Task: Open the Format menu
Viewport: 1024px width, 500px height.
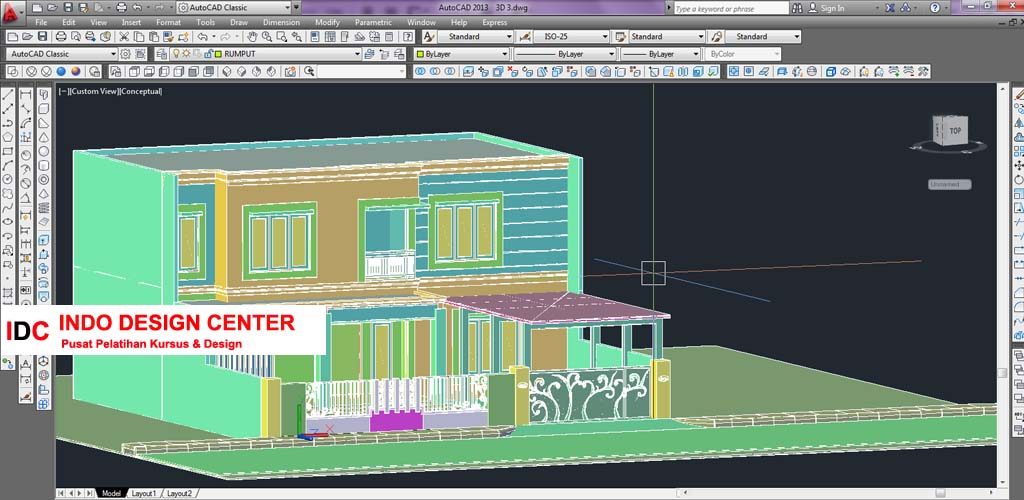Action: coord(168,22)
